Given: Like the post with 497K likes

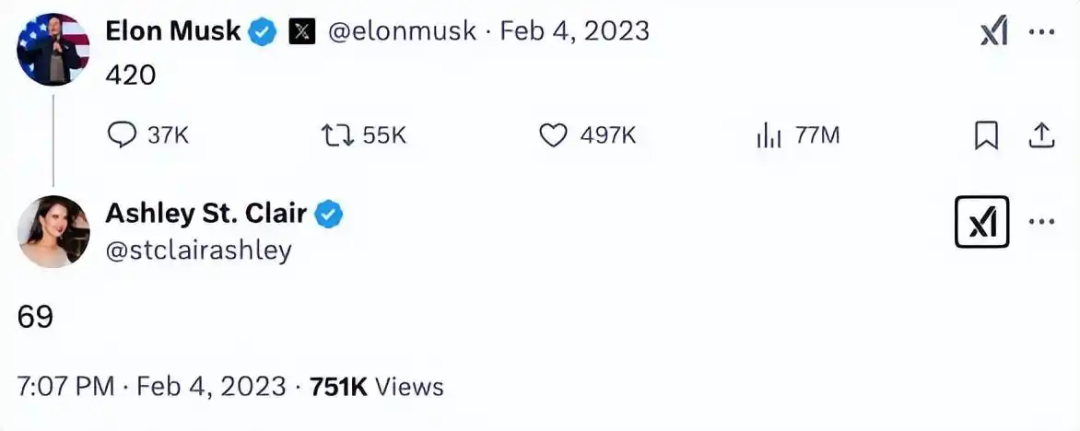Looking at the screenshot, I should click(x=553, y=135).
